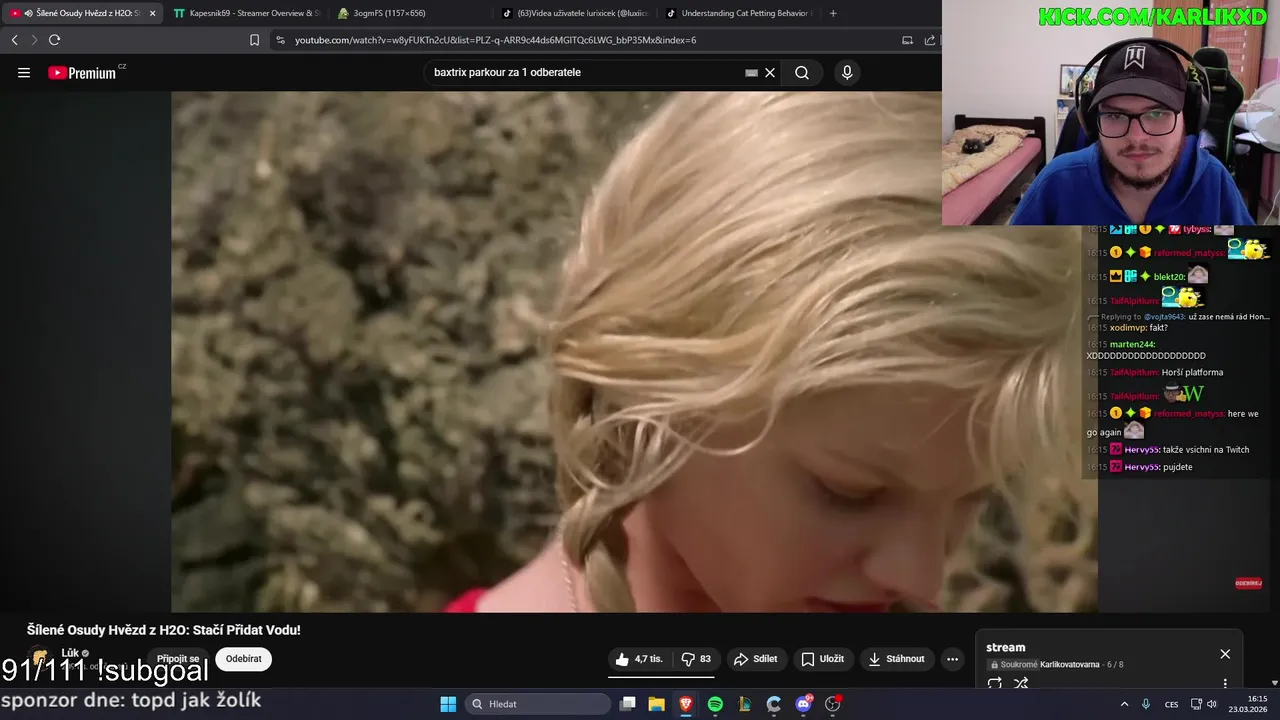Open File Explorer from taskbar
This screenshot has width=1280, height=720.
[x=657, y=704]
